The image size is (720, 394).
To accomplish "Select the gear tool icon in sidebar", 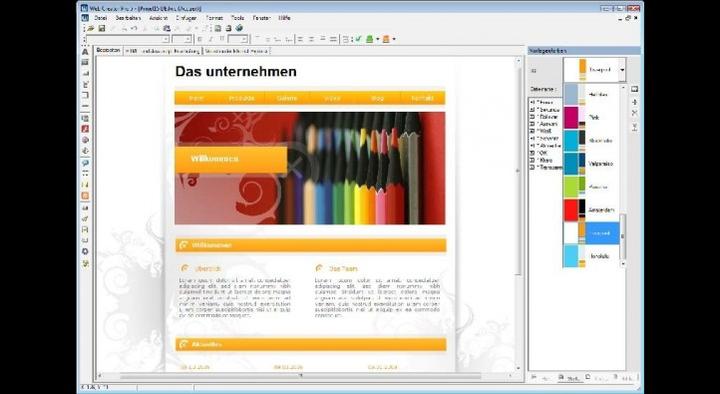I will pyautogui.click(x=85, y=252).
